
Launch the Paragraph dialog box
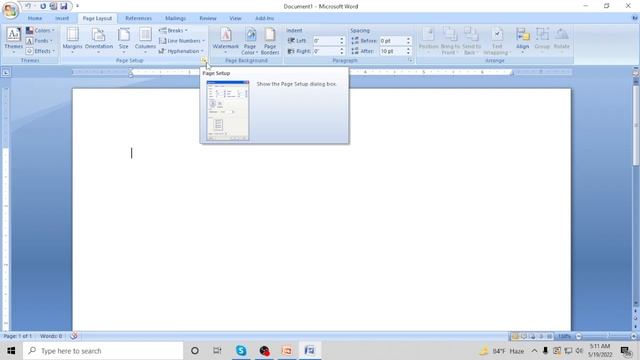coord(410,60)
